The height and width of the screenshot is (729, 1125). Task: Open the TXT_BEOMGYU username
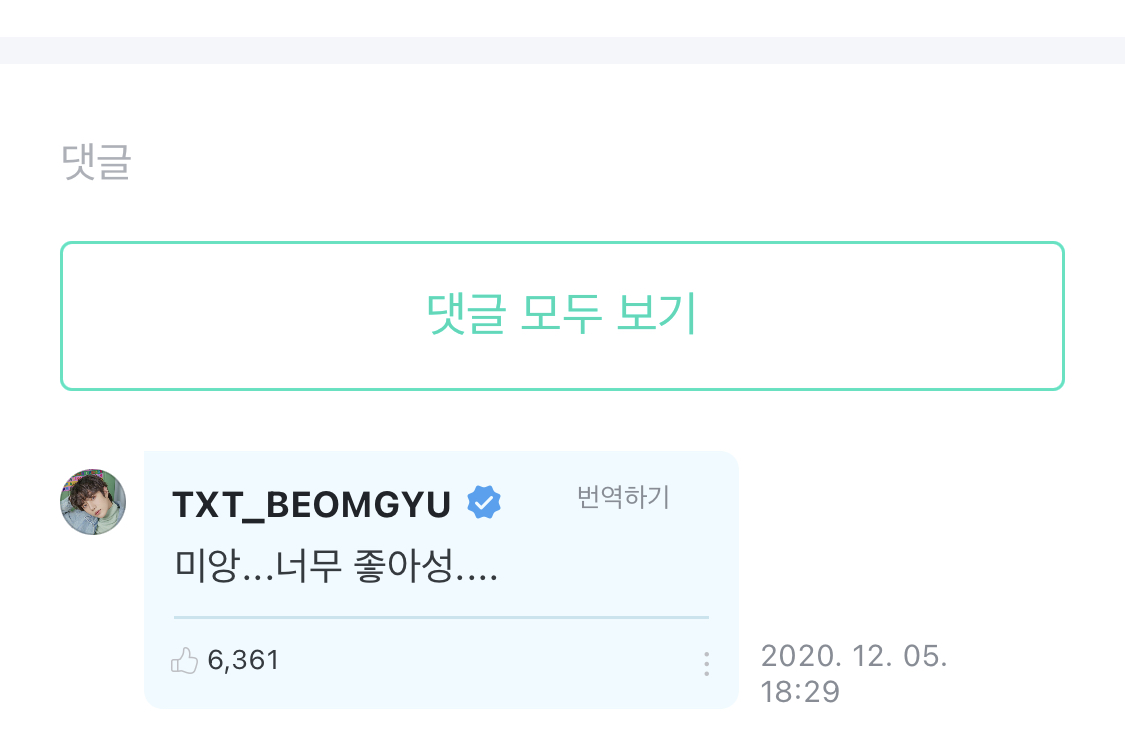(311, 504)
